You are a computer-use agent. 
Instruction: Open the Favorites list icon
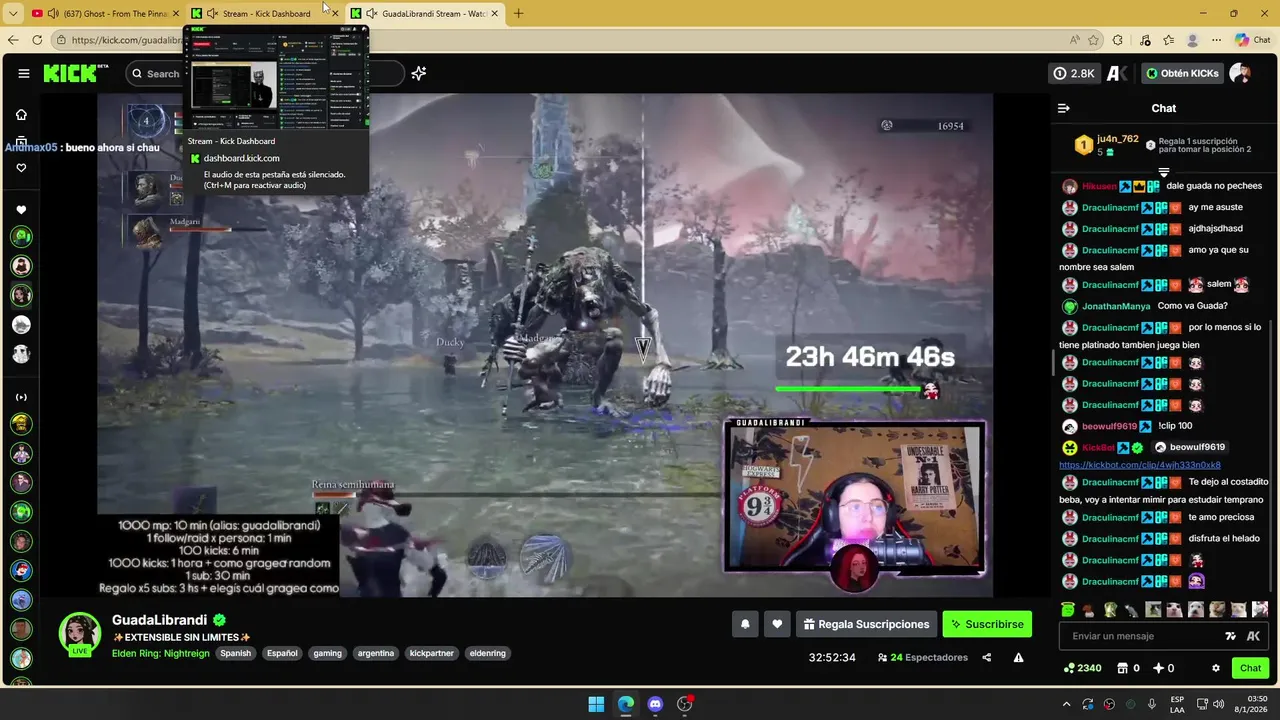point(1168,40)
